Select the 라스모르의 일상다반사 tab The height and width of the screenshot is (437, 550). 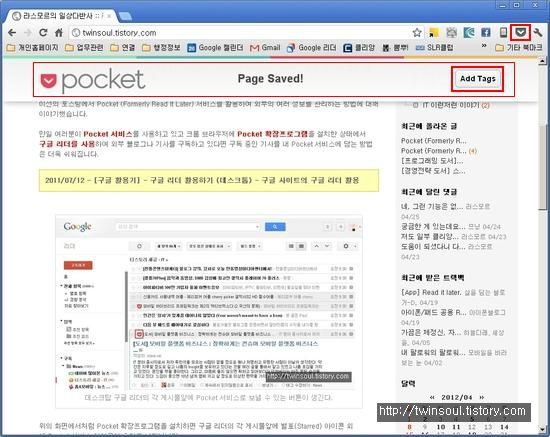(x=61, y=16)
